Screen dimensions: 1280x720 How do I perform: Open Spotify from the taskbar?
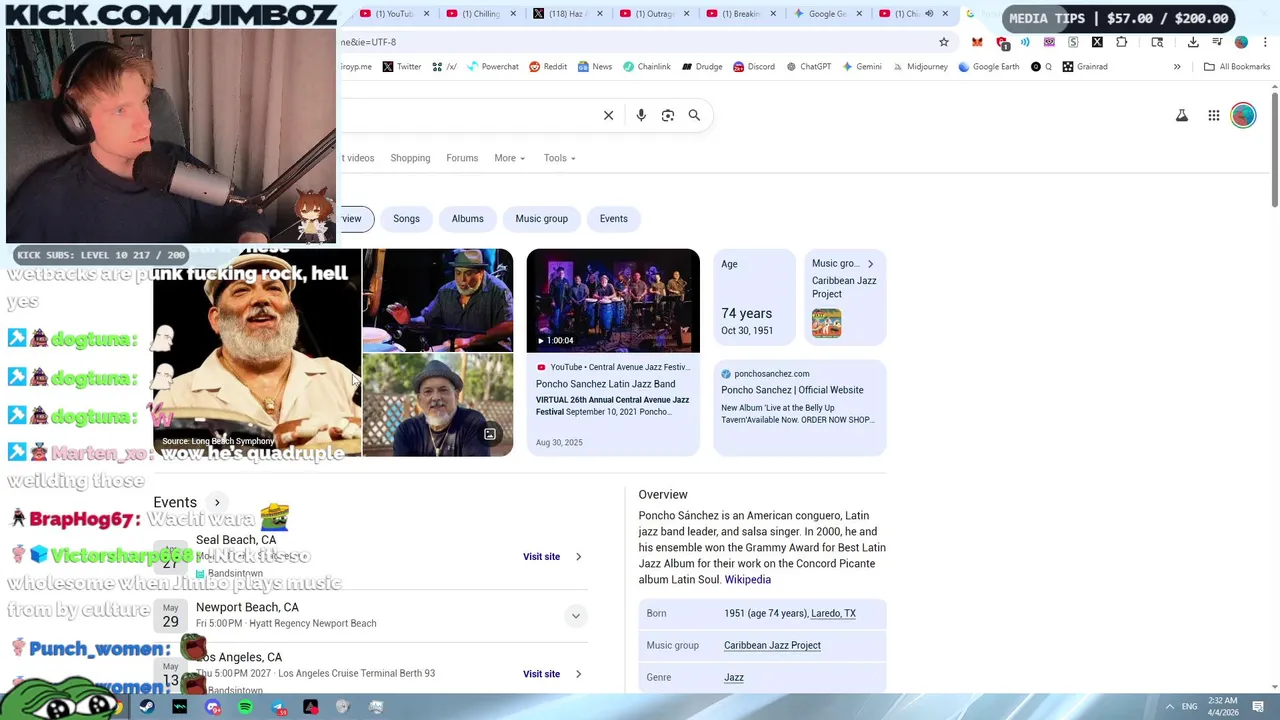245,707
